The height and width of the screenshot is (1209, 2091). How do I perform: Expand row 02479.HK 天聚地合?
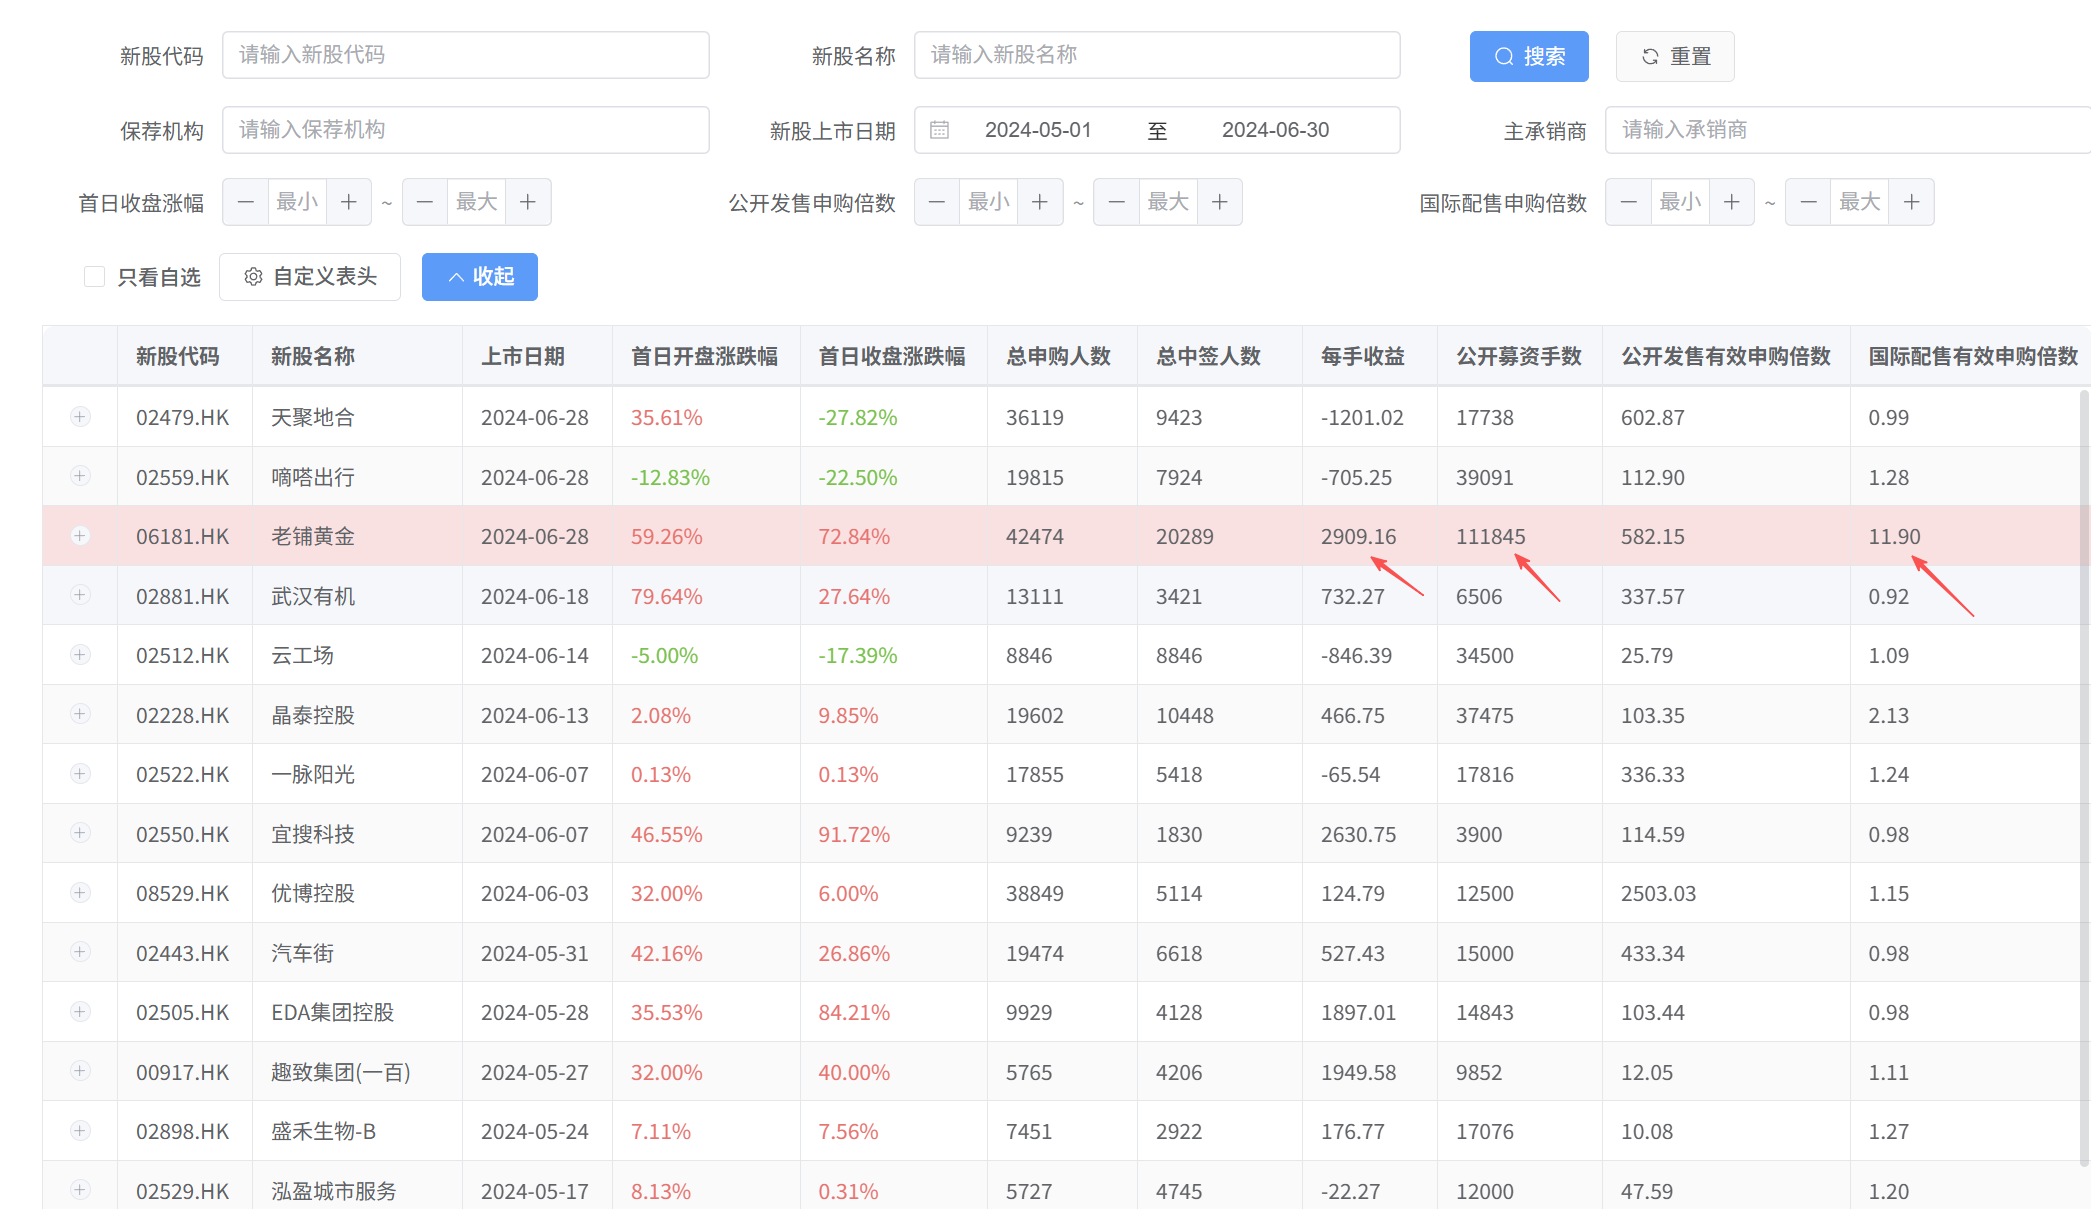click(x=80, y=417)
